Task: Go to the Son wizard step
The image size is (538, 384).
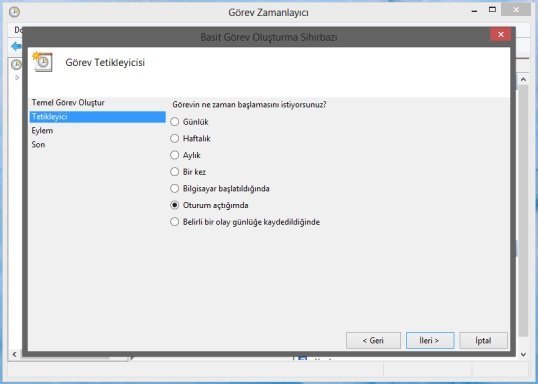Action: coord(38,144)
